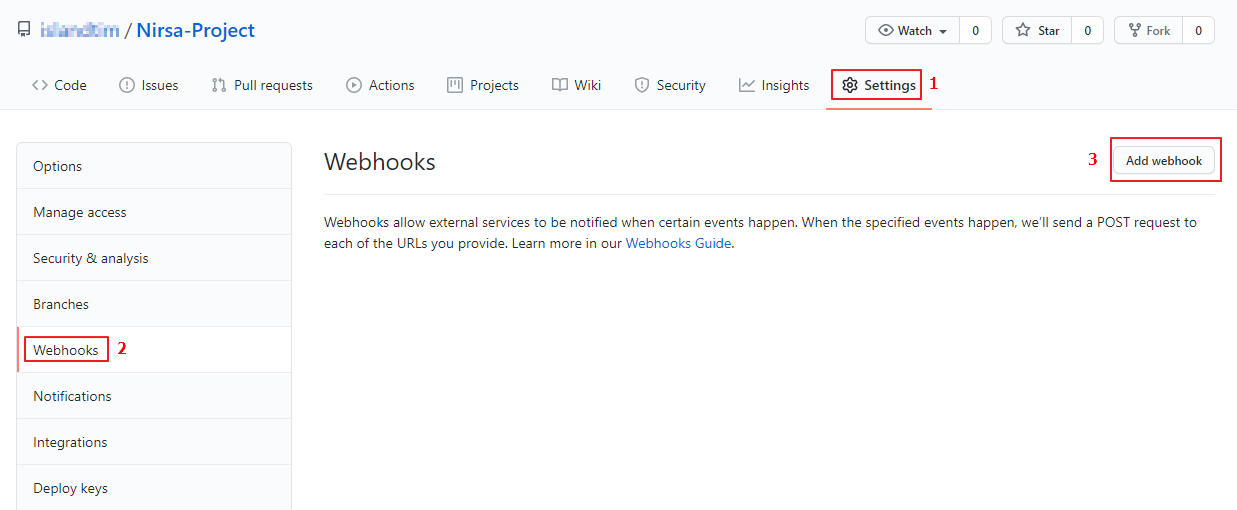The width and height of the screenshot is (1237, 510).
Task: Click the play icon on Actions tab
Action: (x=354, y=85)
